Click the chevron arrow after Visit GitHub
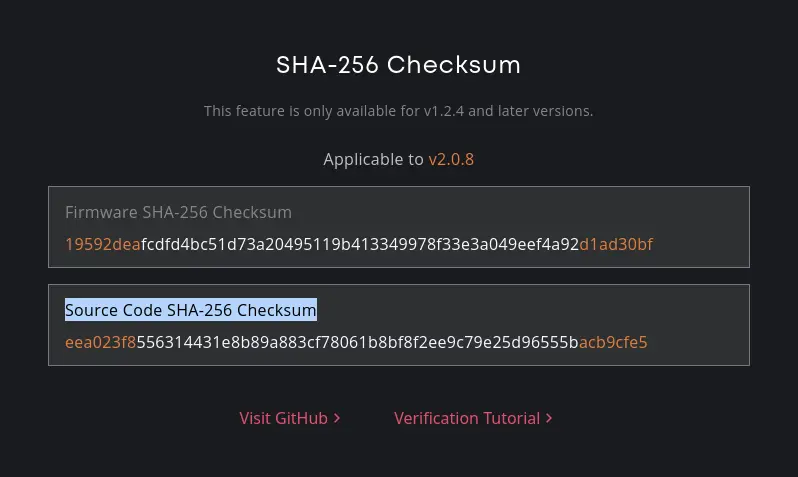798x477 pixels. point(337,418)
